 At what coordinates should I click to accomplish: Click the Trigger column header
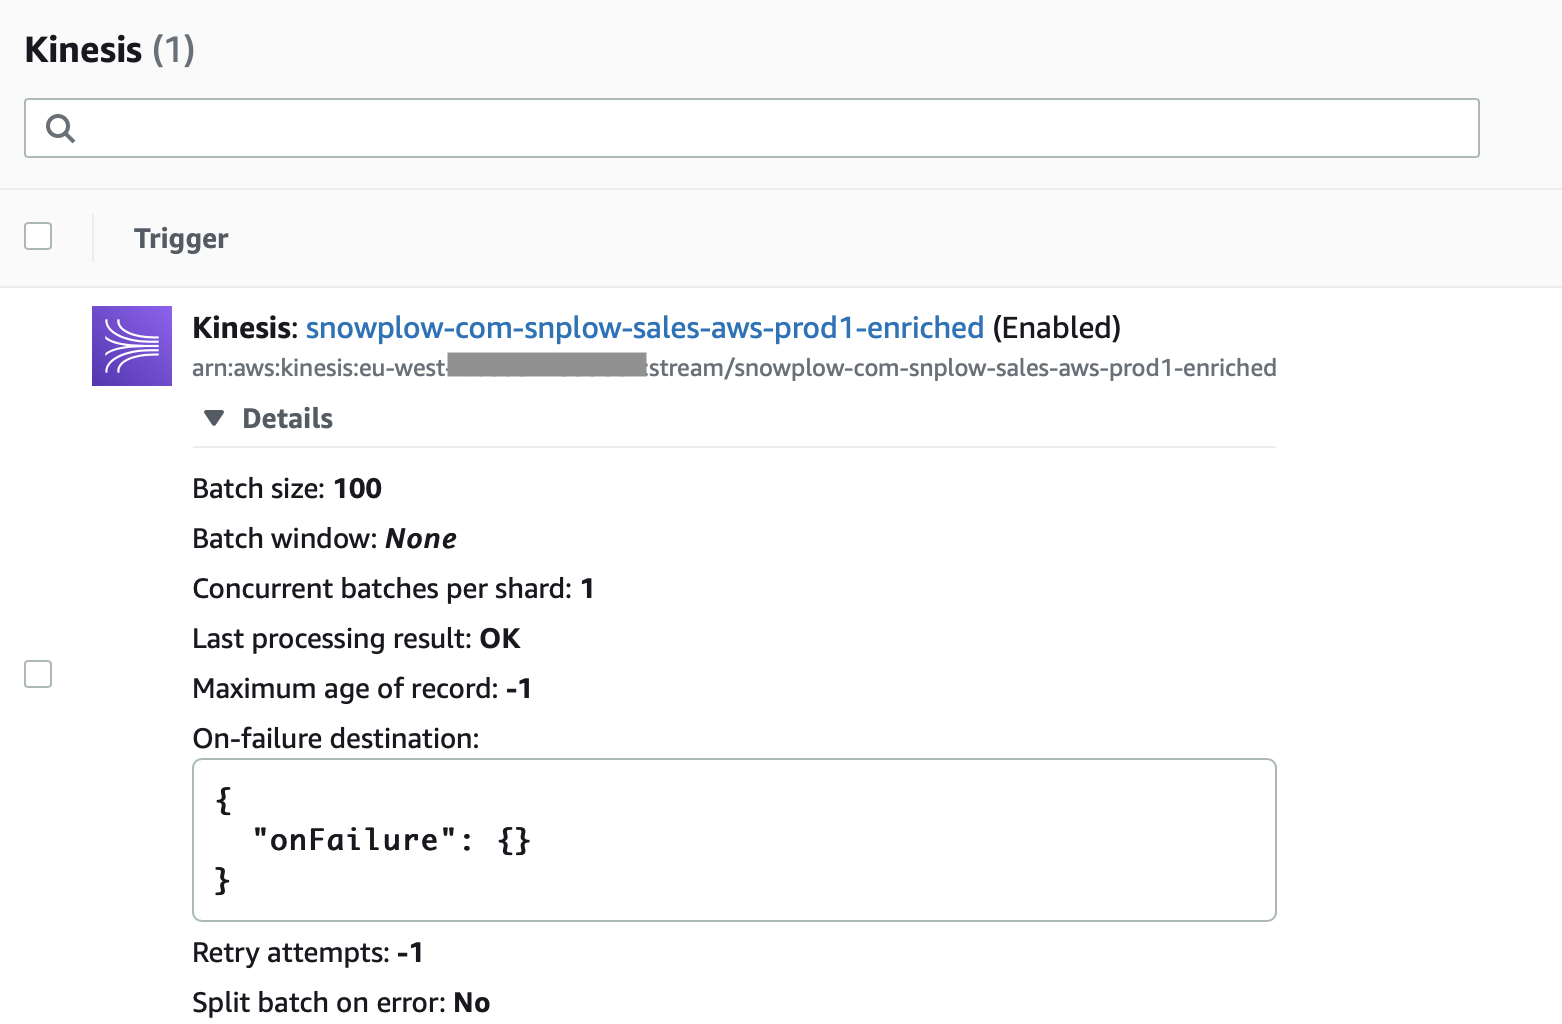coord(181,238)
